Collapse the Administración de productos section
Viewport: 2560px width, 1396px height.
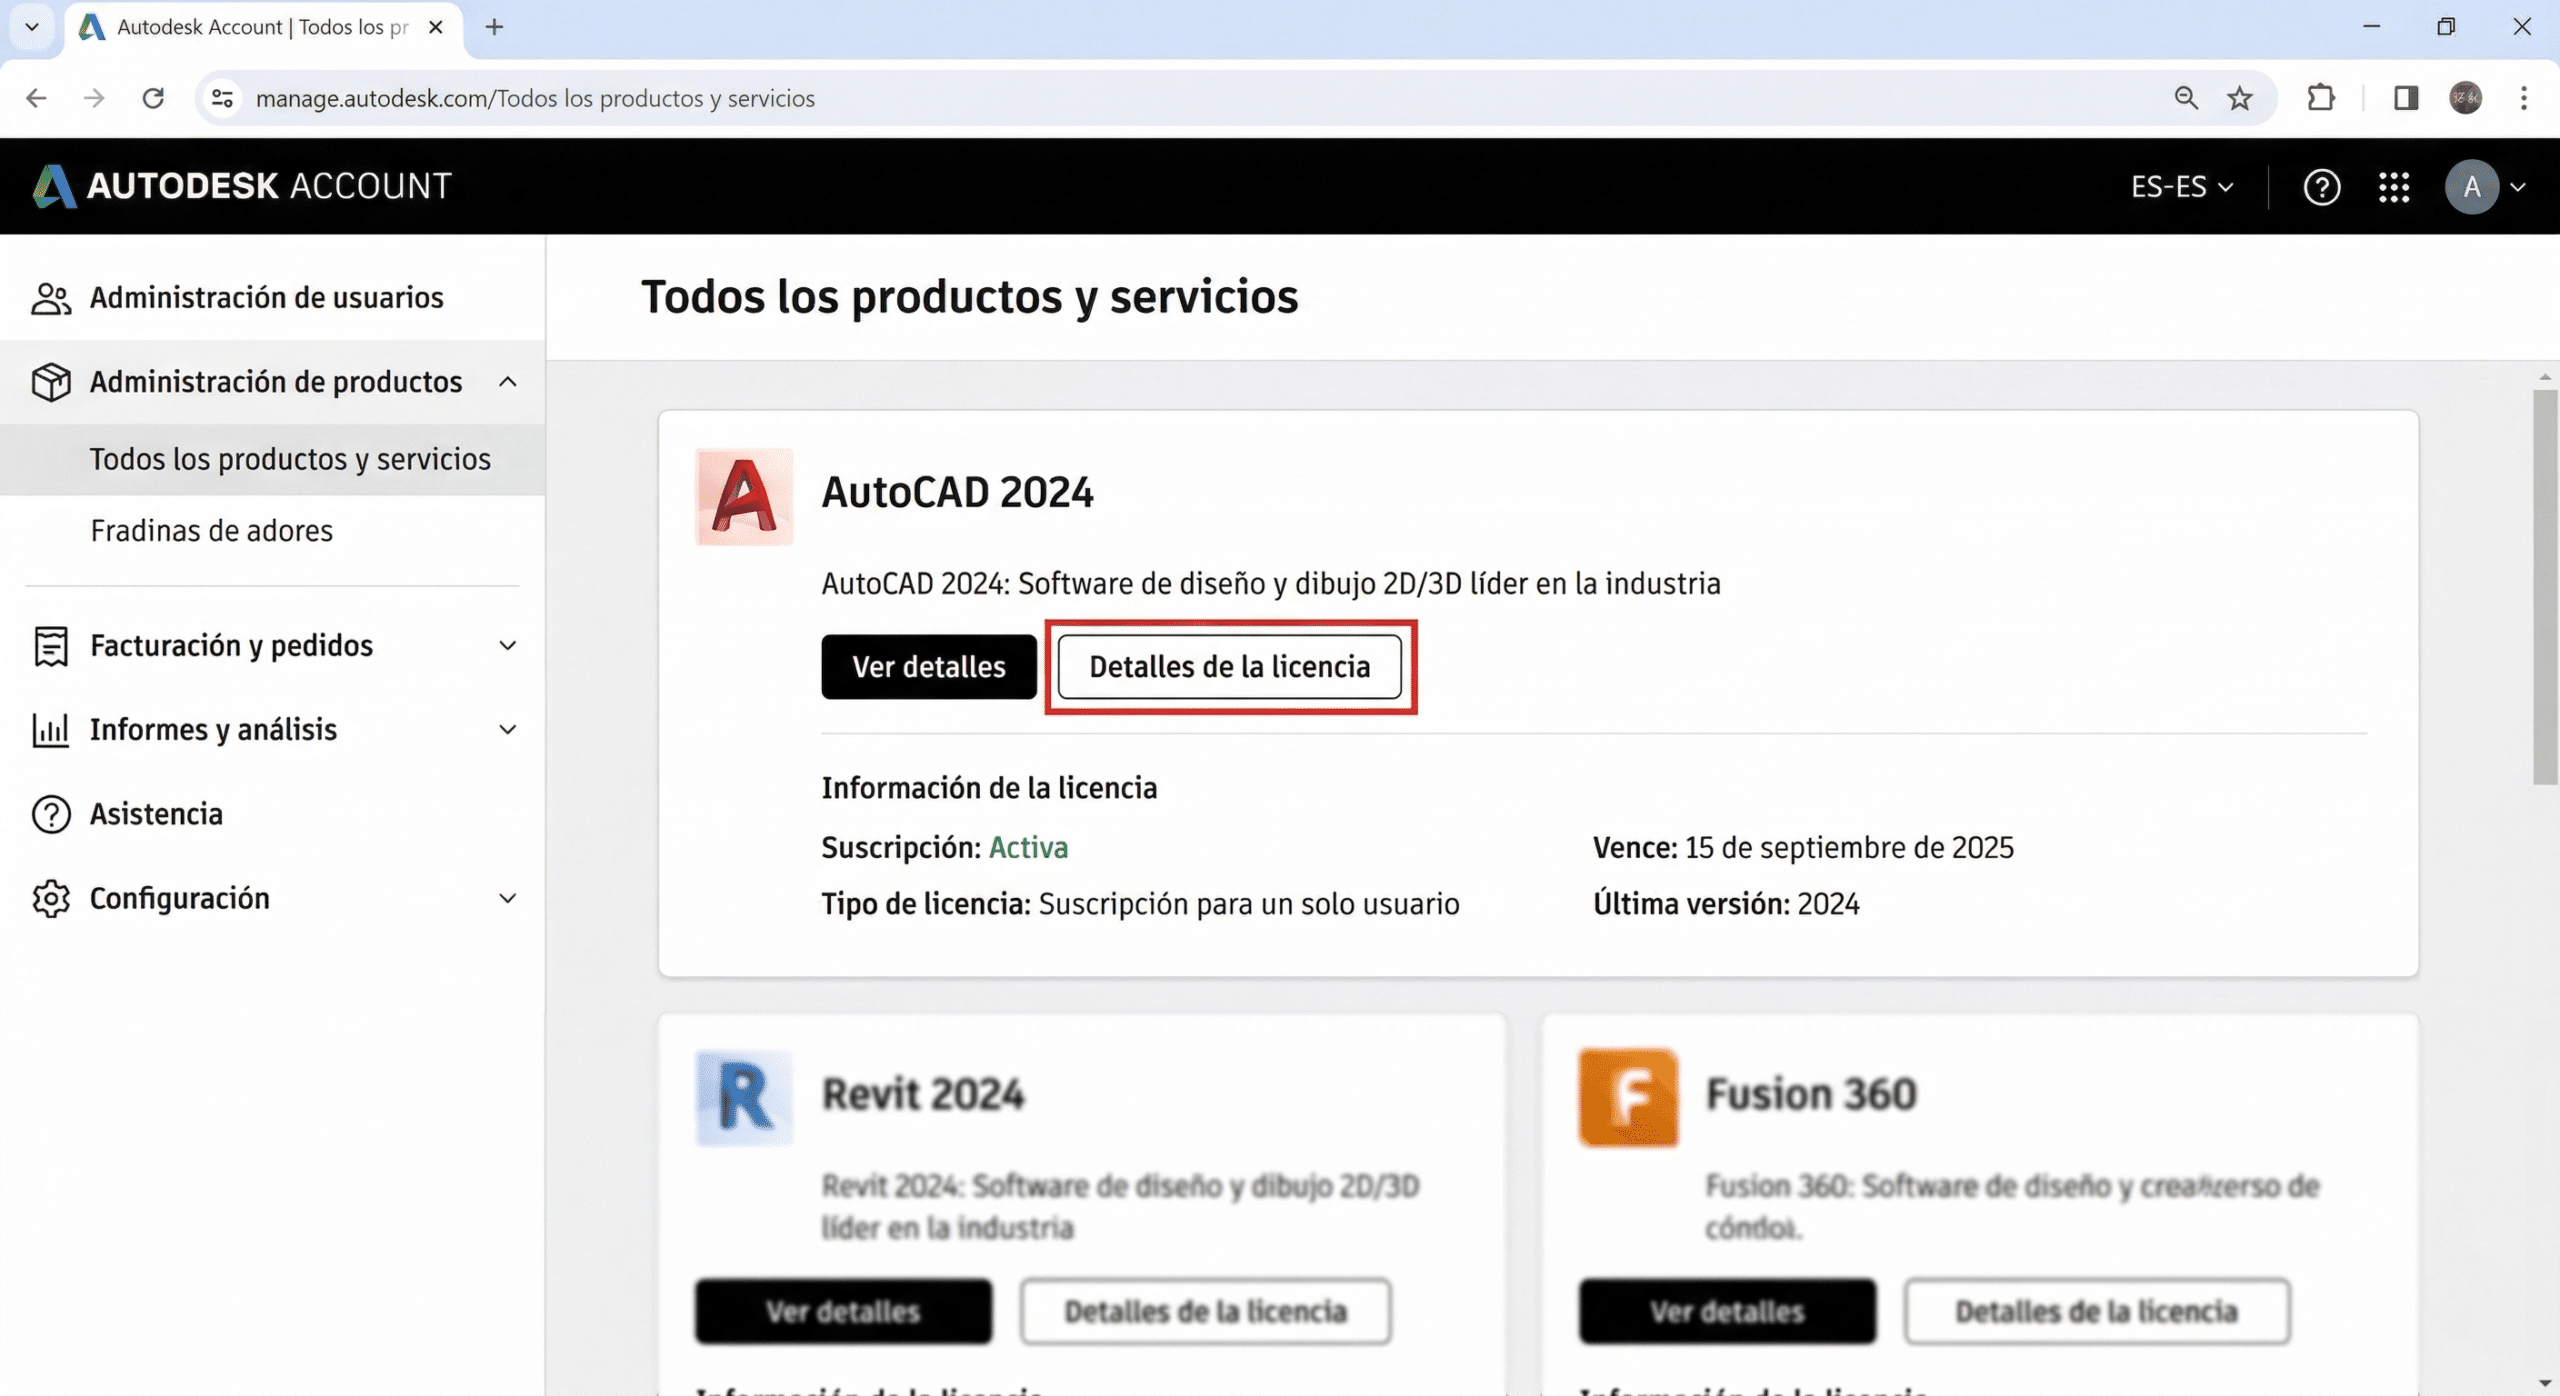tap(508, 381)
